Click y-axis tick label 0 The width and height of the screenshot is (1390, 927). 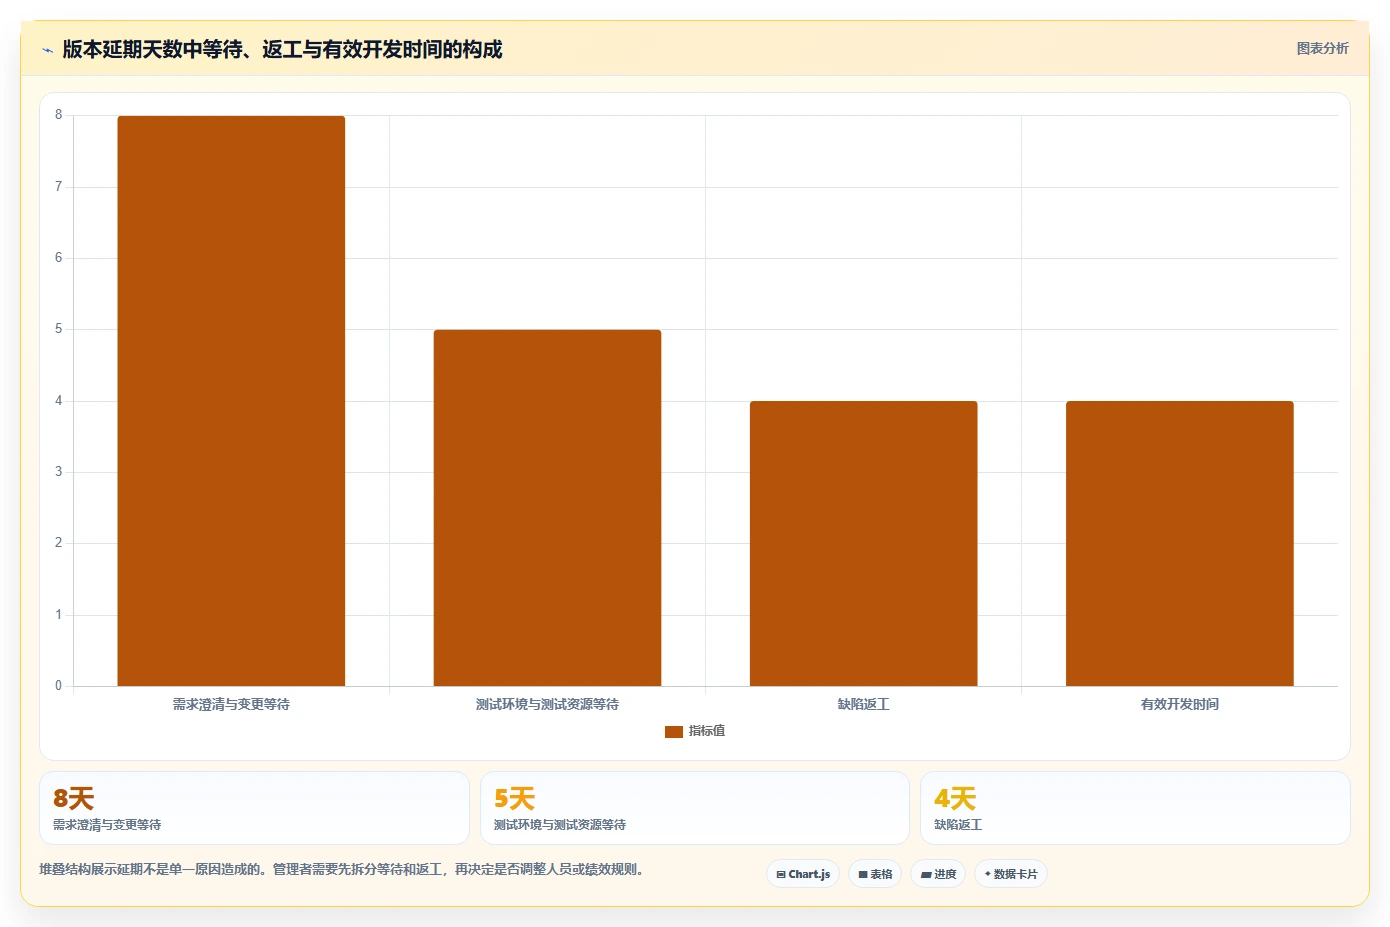[x=58, y=686]
